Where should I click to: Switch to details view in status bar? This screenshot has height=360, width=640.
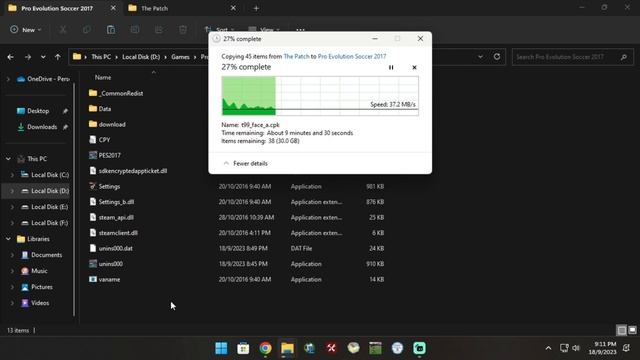point(621,330)
